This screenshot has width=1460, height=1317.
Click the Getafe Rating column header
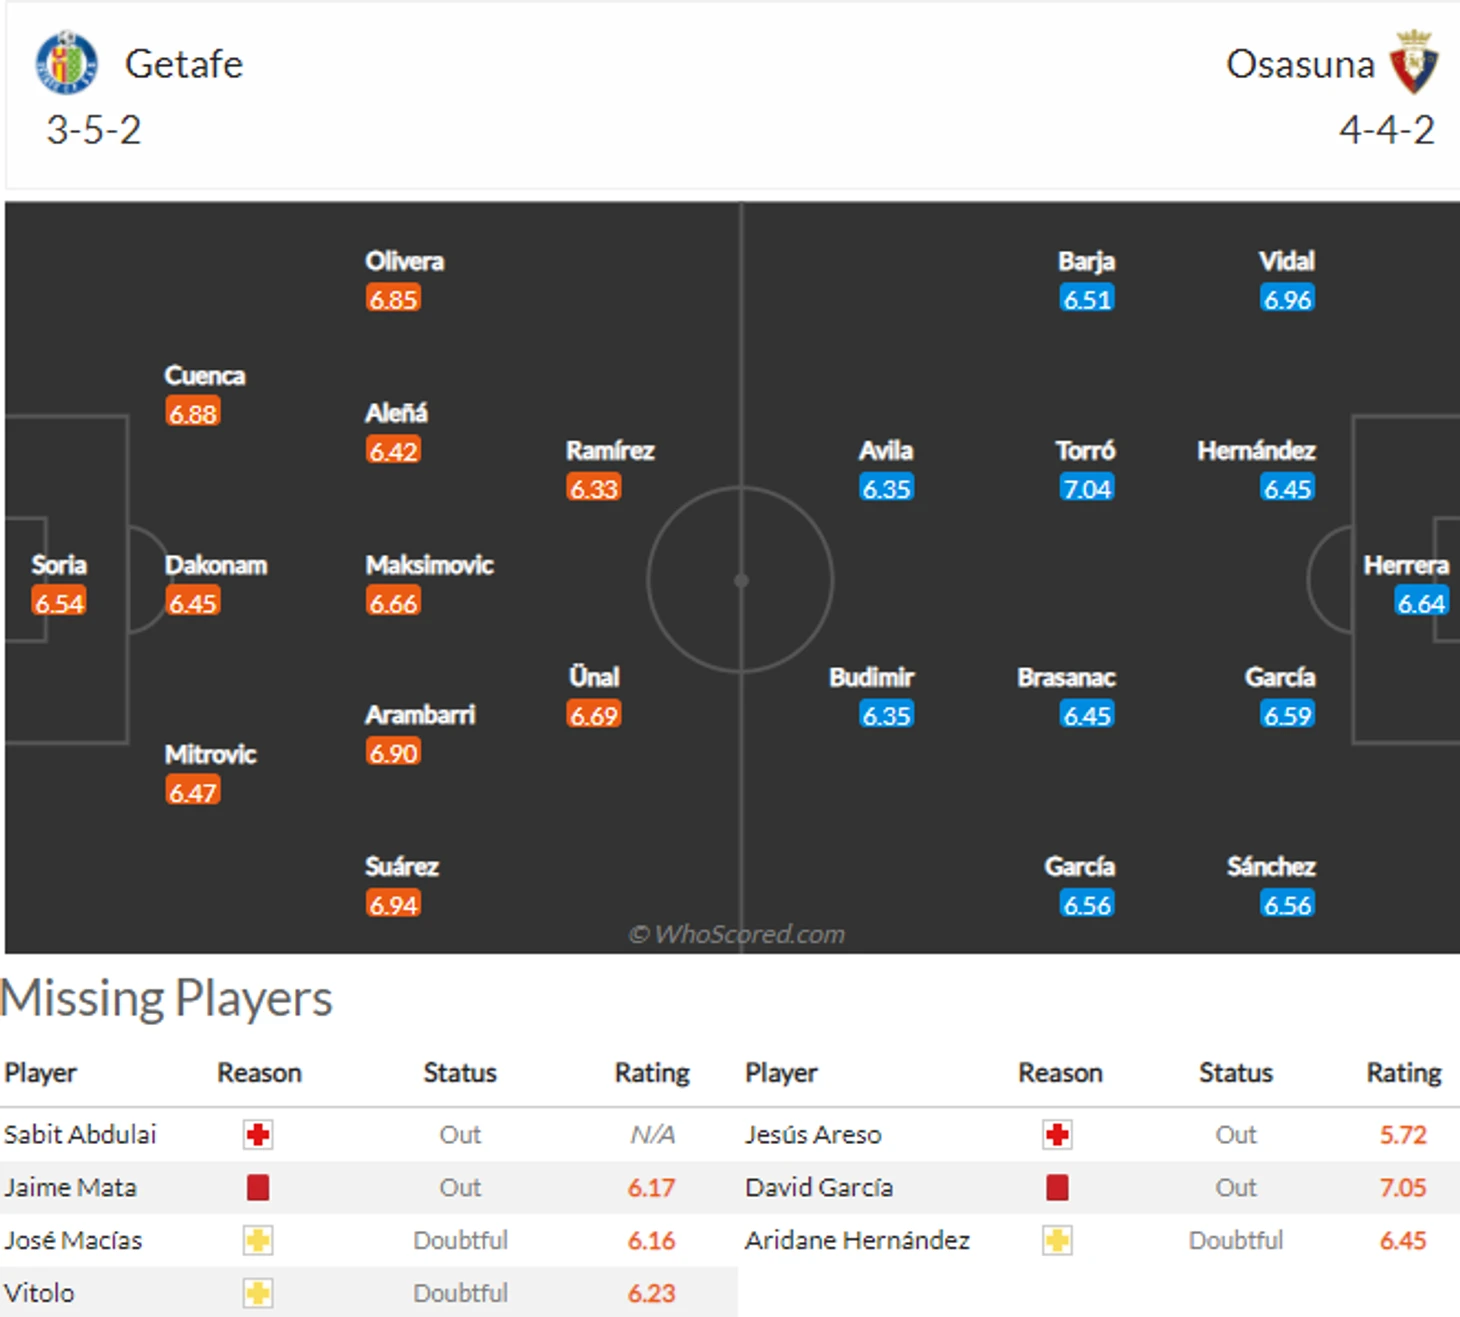tap(652, 1072)
